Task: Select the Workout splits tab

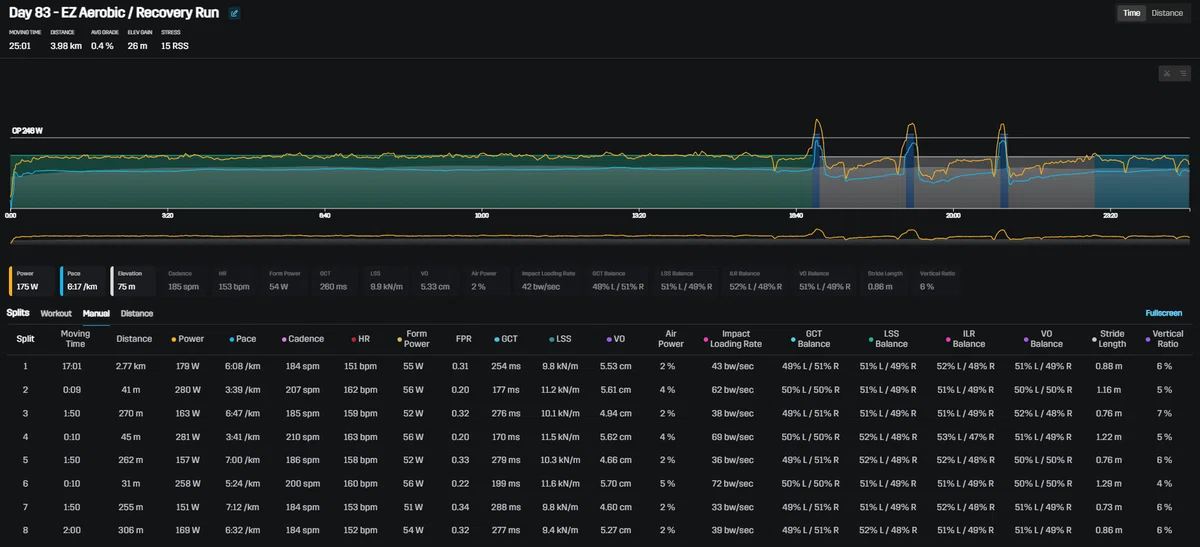Action: tap(56, 313)
